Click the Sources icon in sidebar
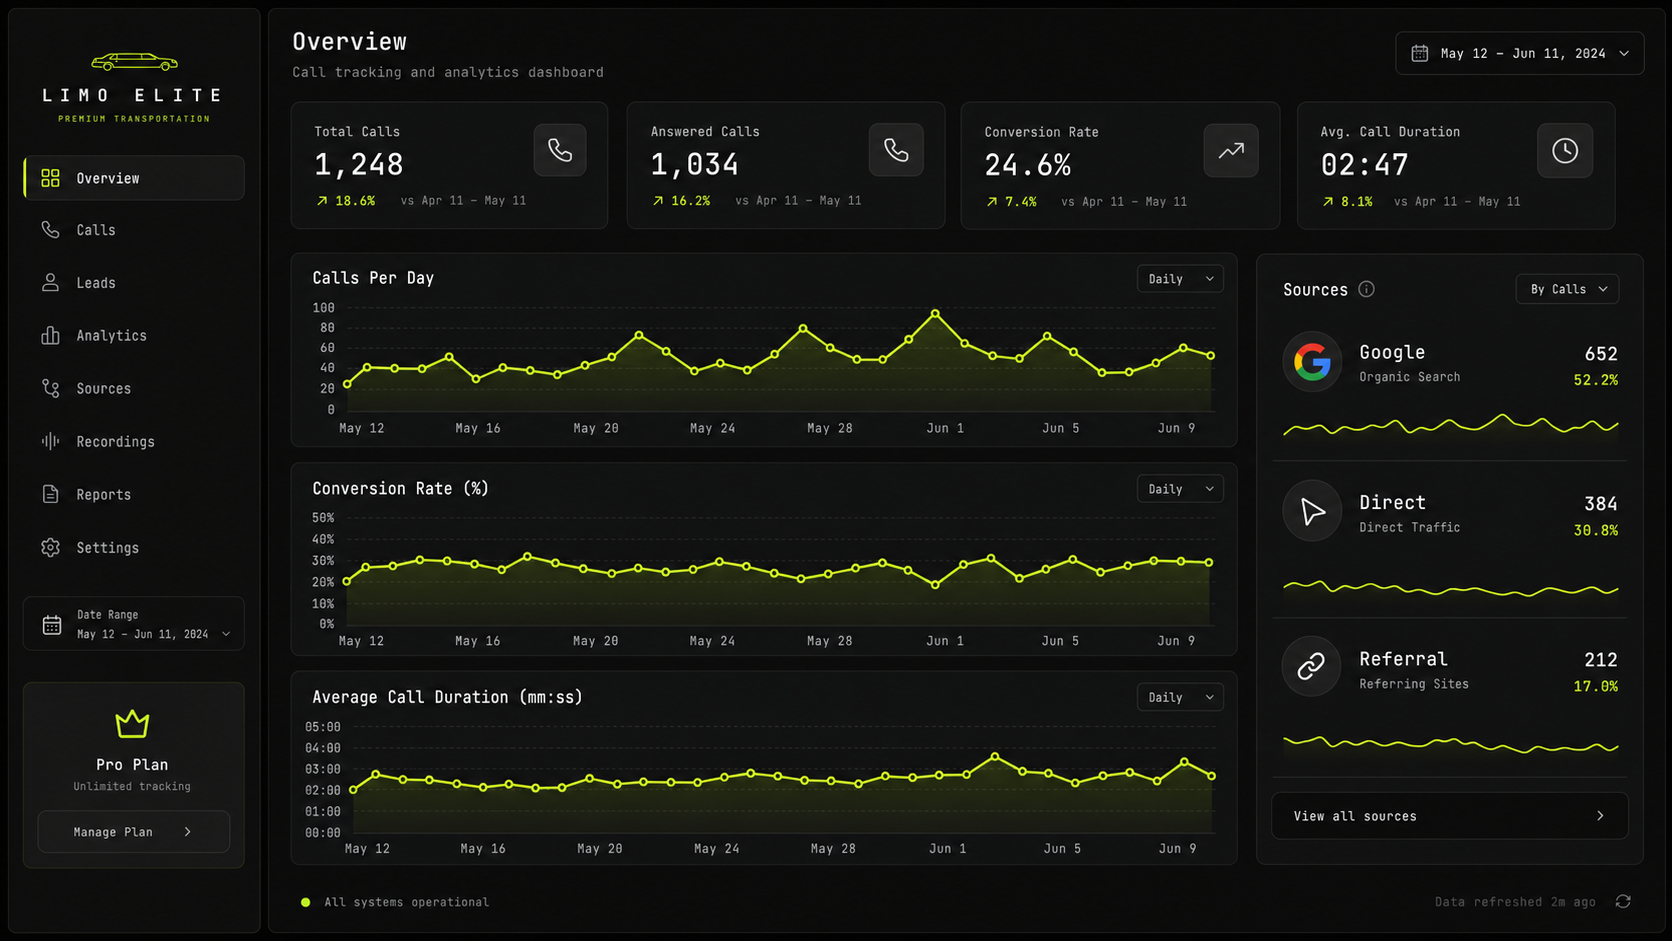The width and height of the screenshot is (1672, 941). (x=50, y=389)
